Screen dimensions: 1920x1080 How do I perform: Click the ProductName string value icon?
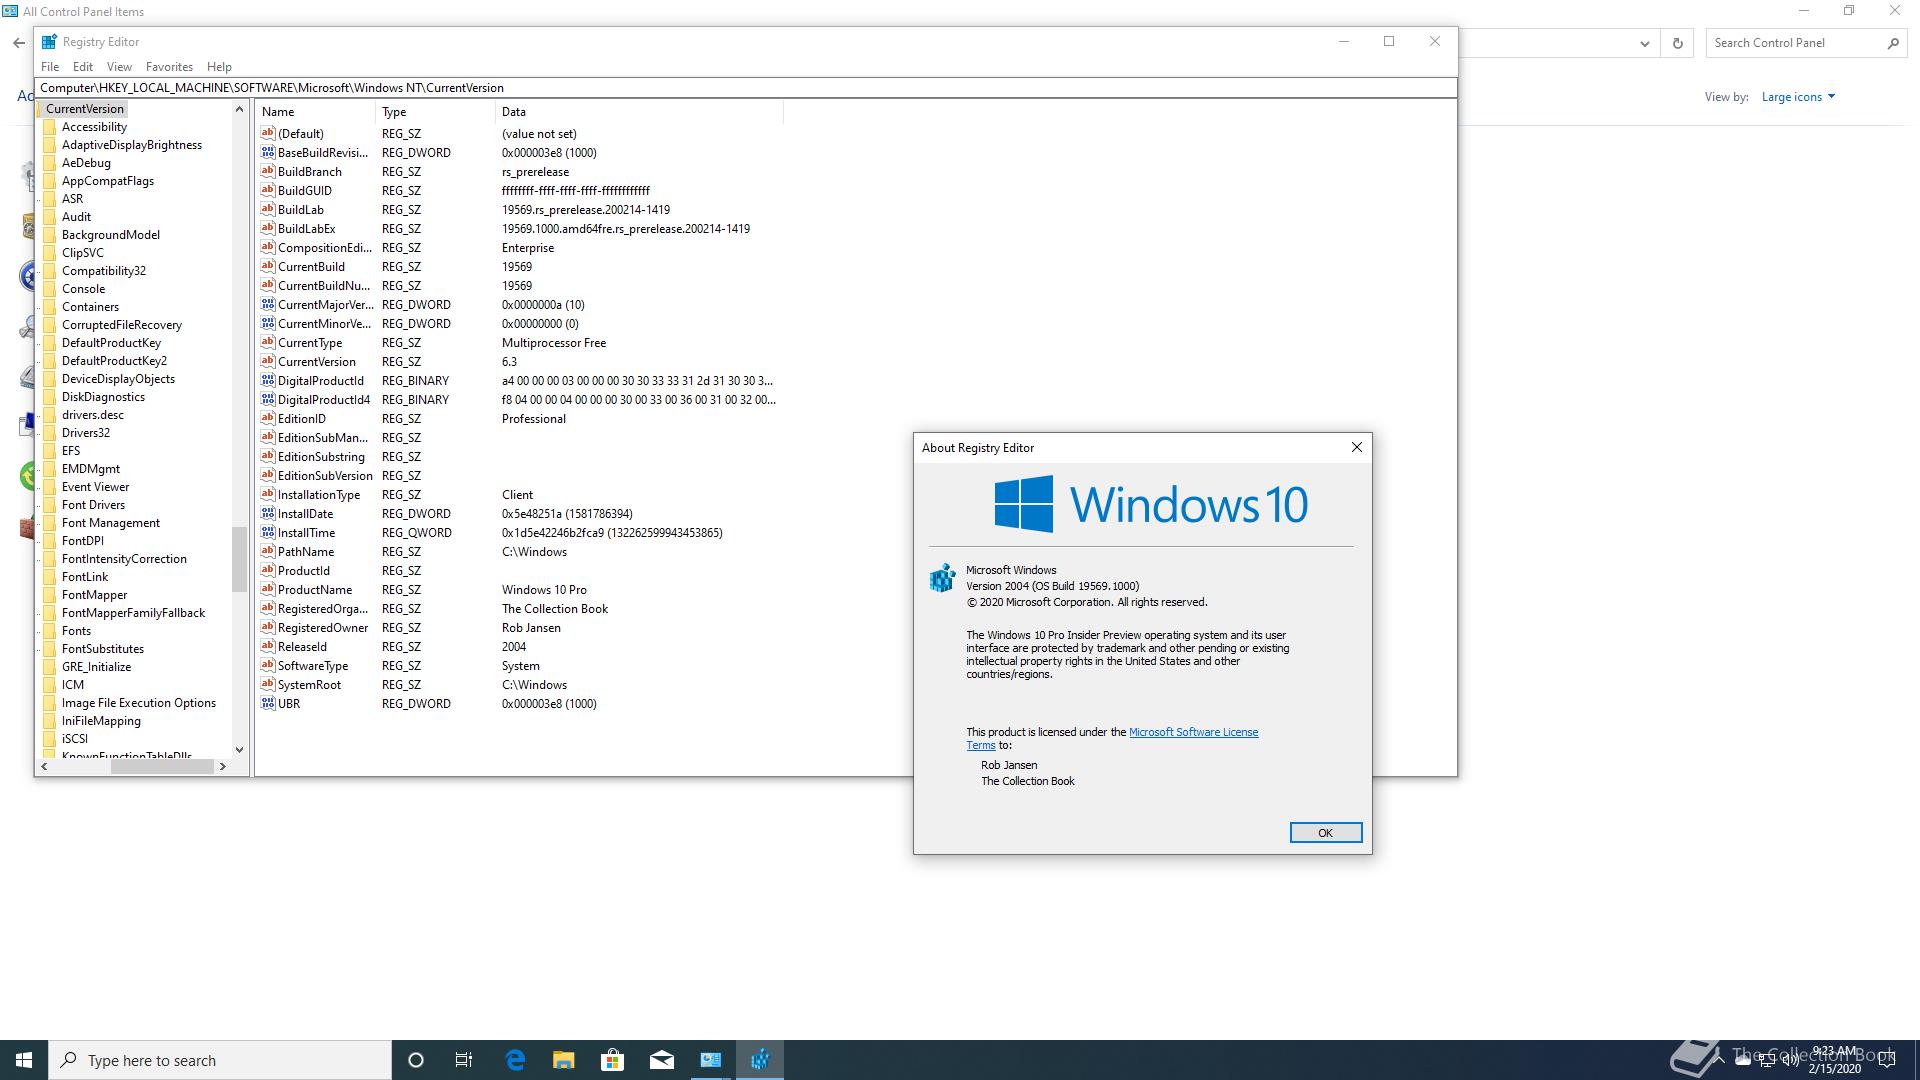267,589
